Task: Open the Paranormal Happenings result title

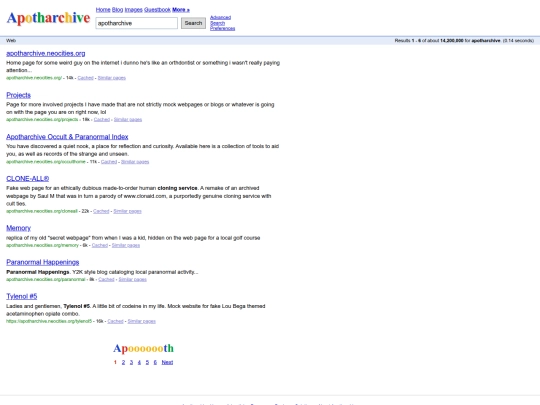Action: [x=43, y=262]
